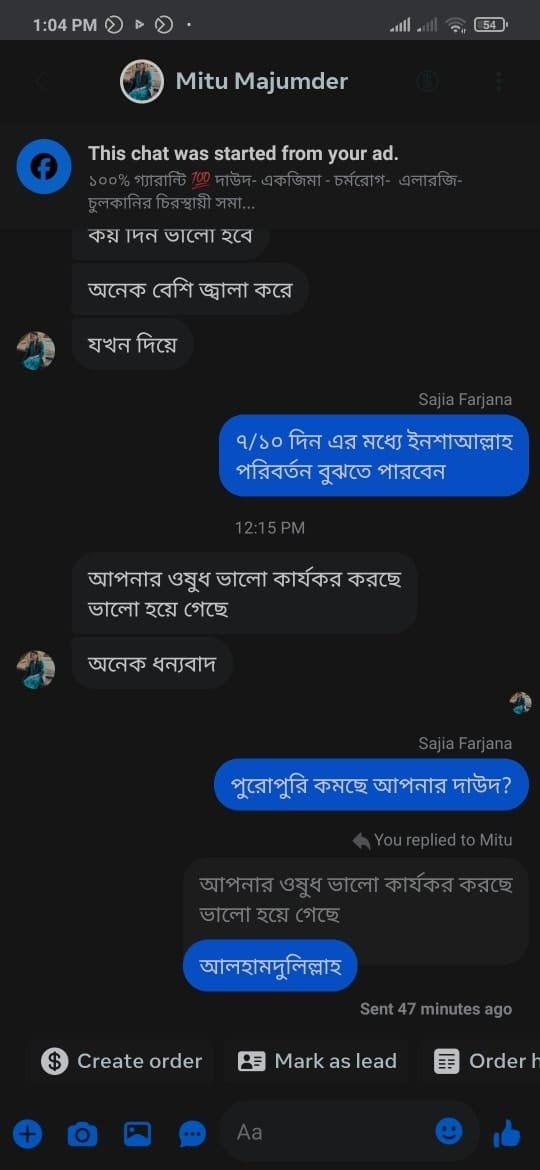Open the emoji smiley picker
The width and height of the screenshot is (540, 1170).
click(449, 1132)
